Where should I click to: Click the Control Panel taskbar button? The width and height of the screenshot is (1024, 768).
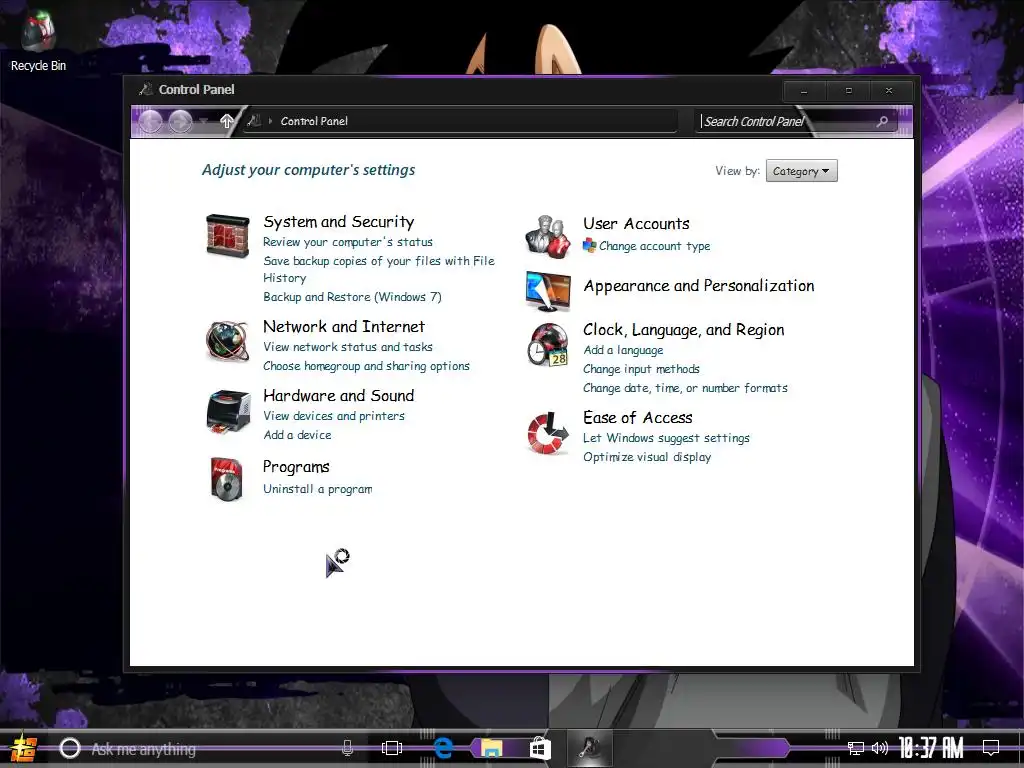pos(589,748)
